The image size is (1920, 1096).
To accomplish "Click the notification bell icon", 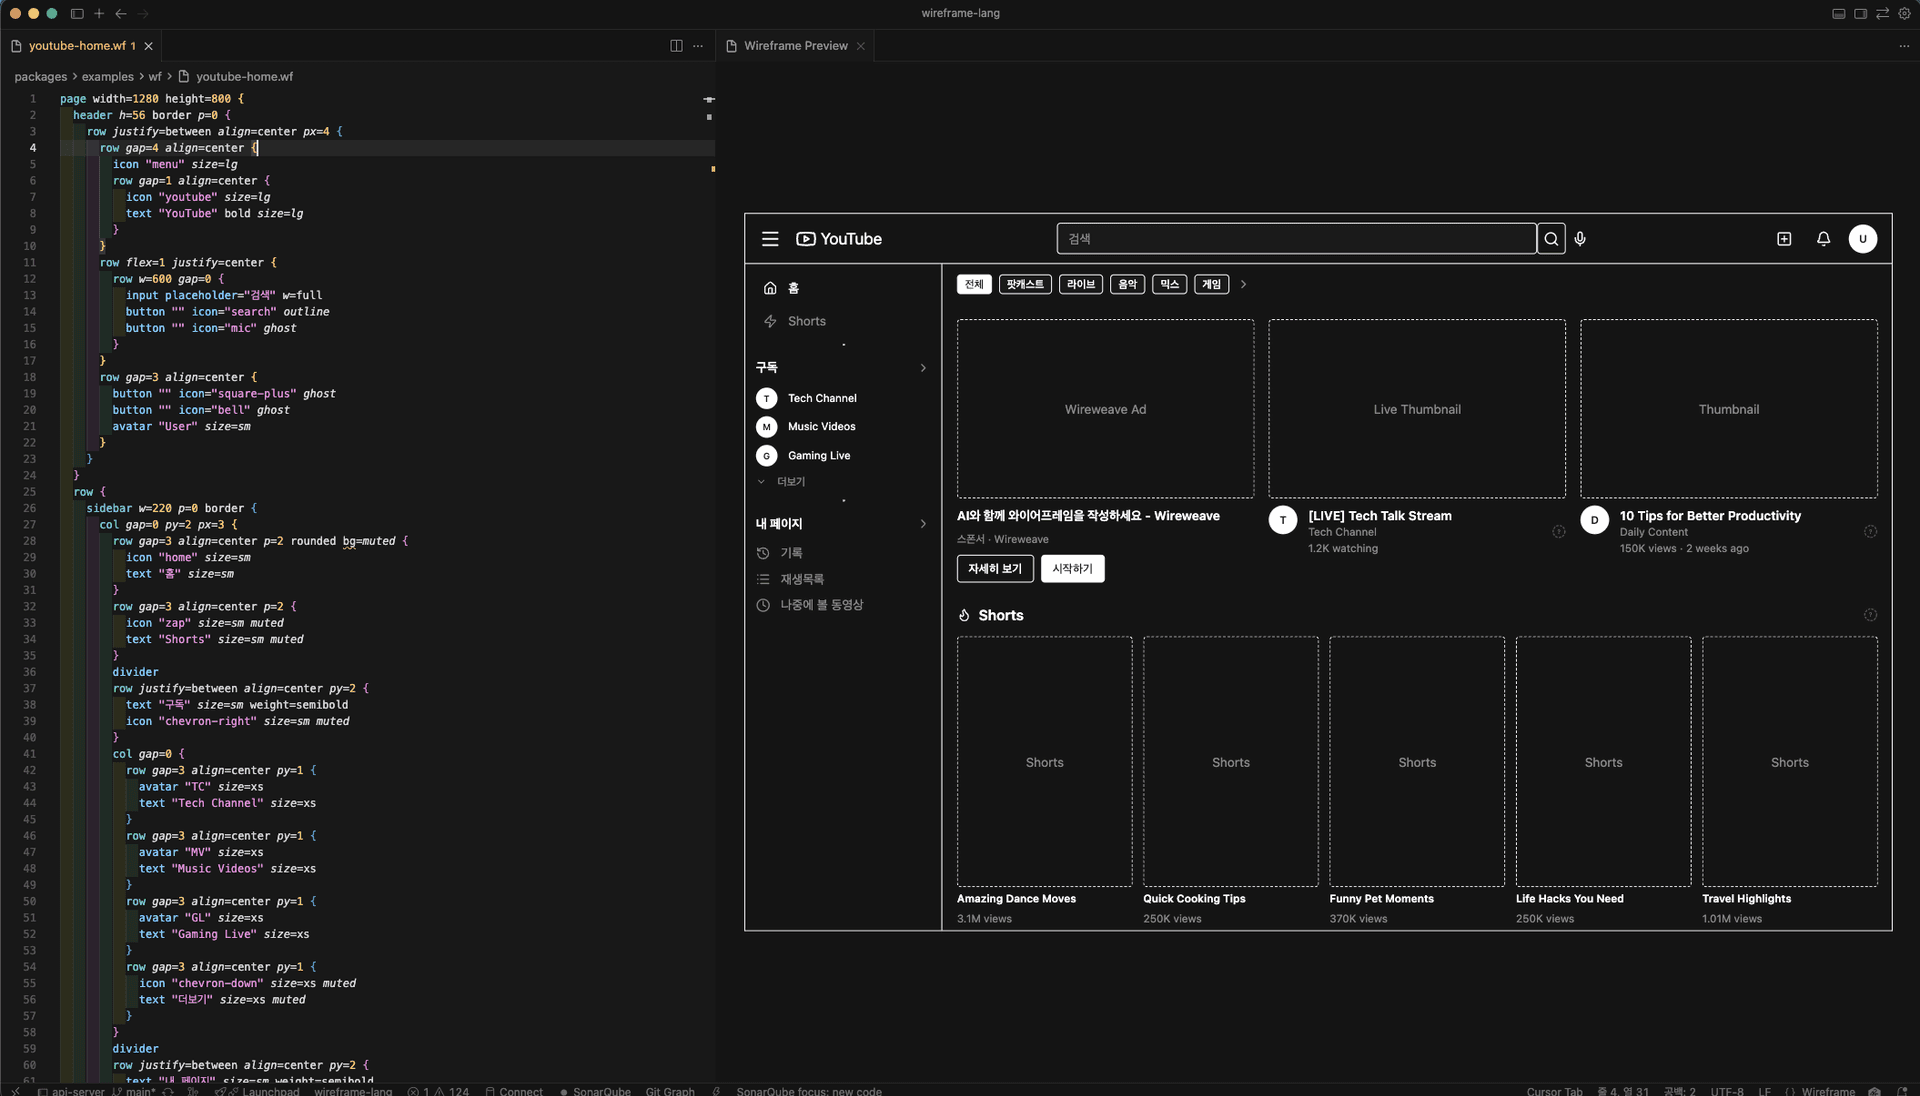I will (1823, 239).
